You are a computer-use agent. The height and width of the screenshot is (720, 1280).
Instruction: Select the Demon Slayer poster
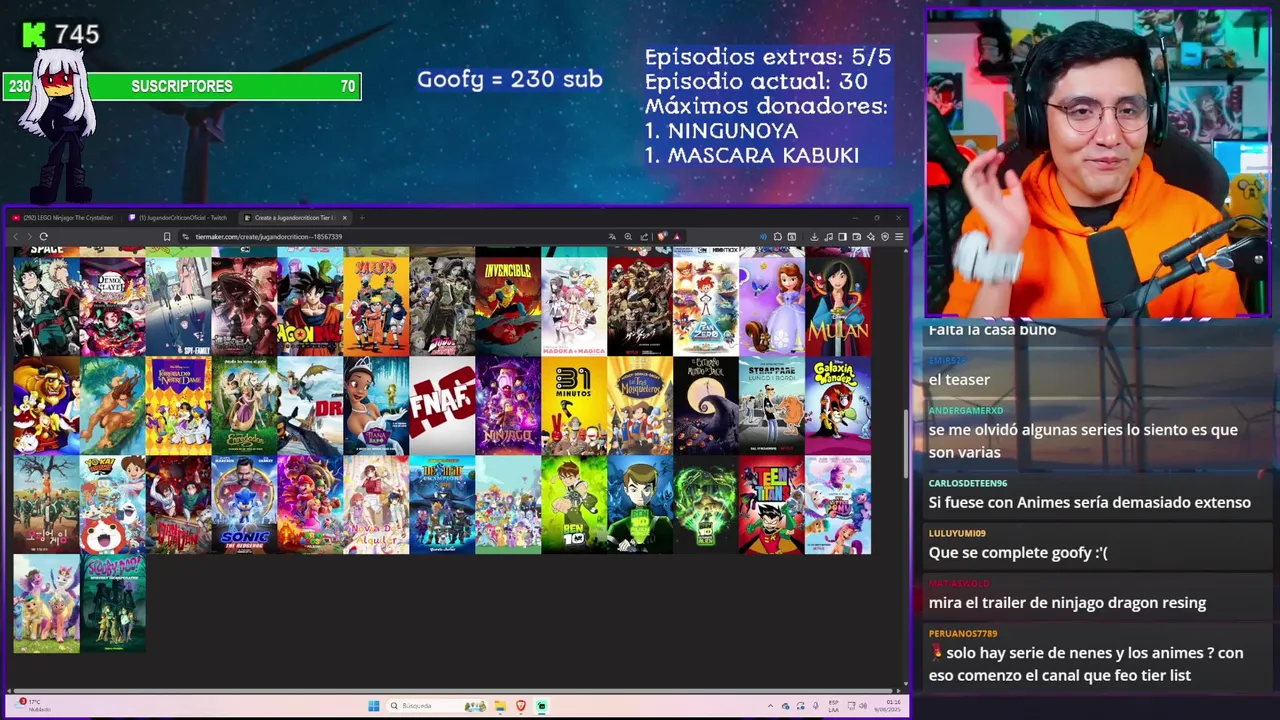click(x=112, y=305)
